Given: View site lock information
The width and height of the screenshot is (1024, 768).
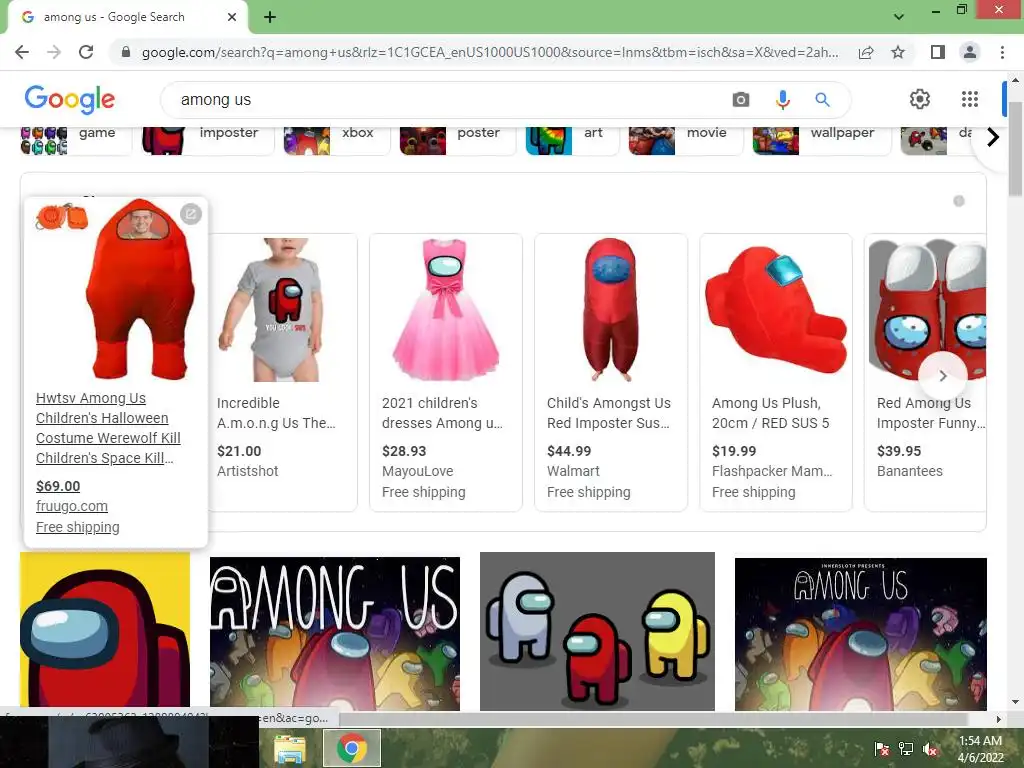Looking at the screenshot, I should tap(126, 52).
